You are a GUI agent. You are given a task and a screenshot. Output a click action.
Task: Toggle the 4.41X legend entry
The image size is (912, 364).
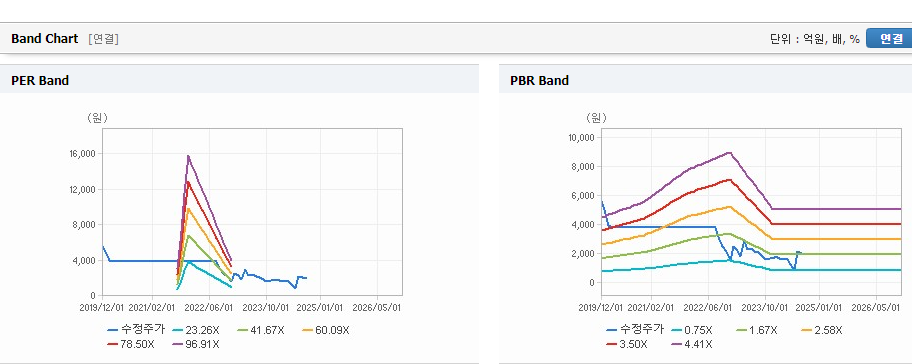(692, 344)
